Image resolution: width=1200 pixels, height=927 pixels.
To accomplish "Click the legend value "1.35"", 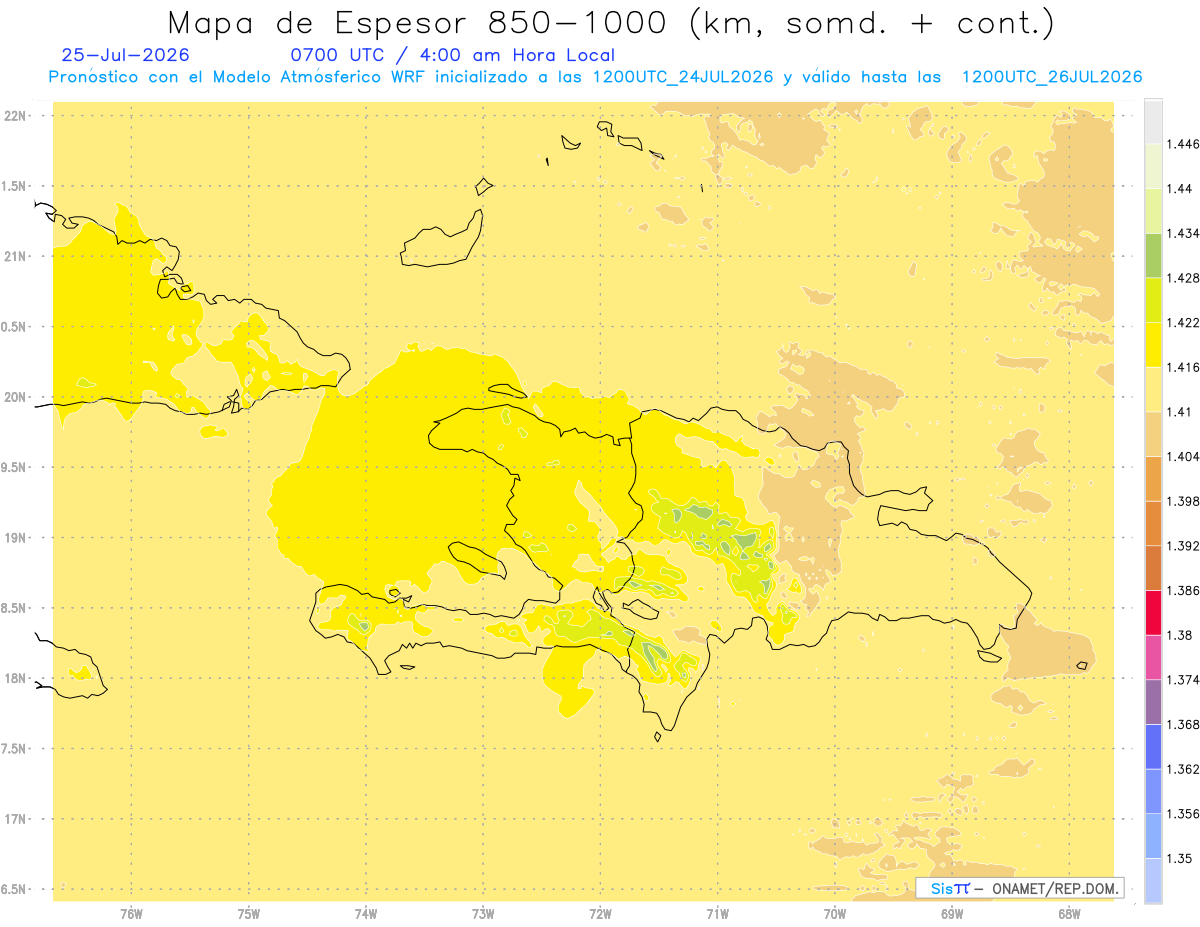I will [1180, 858].
